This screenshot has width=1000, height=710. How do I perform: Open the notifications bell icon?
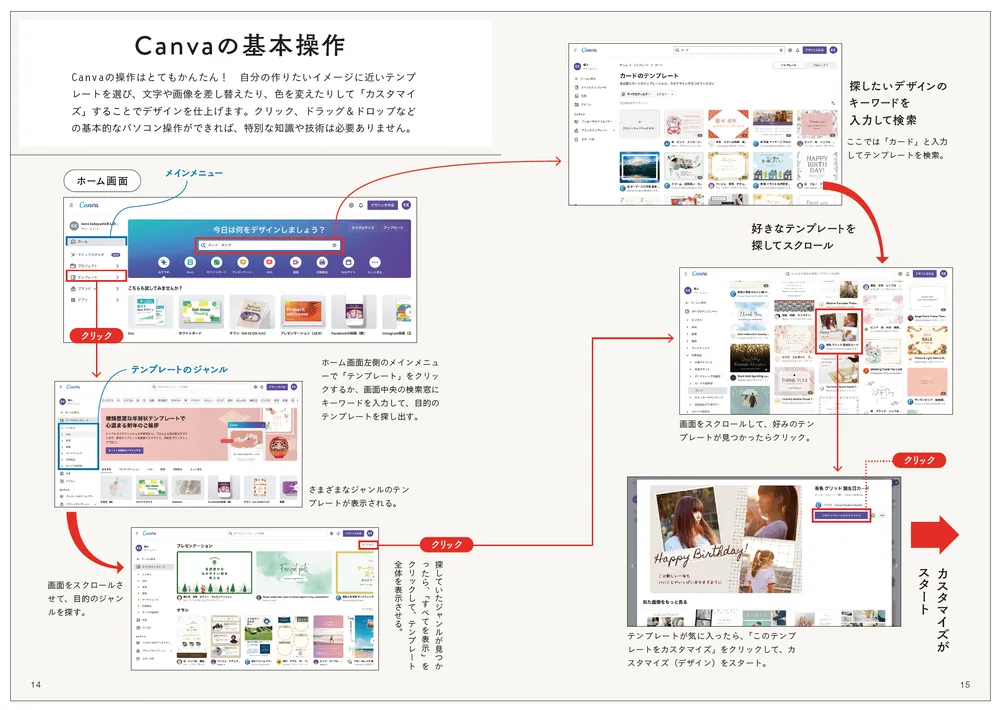click(361, 203)
